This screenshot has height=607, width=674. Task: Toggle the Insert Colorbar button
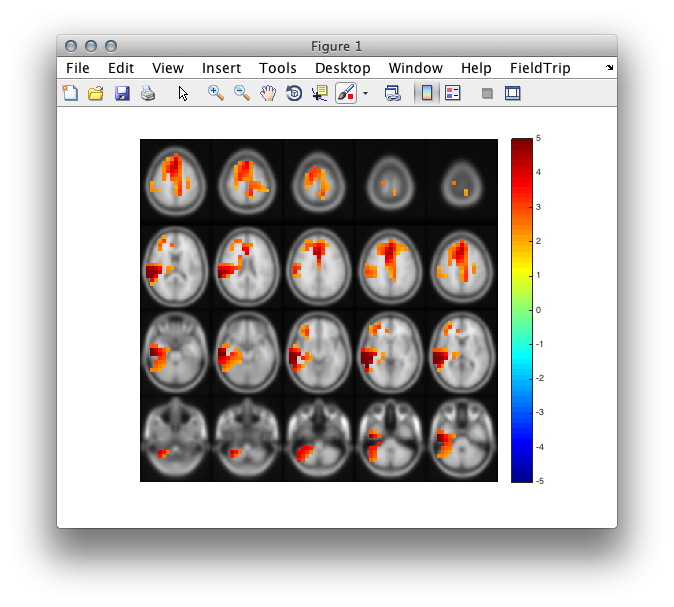coord(427,93)
